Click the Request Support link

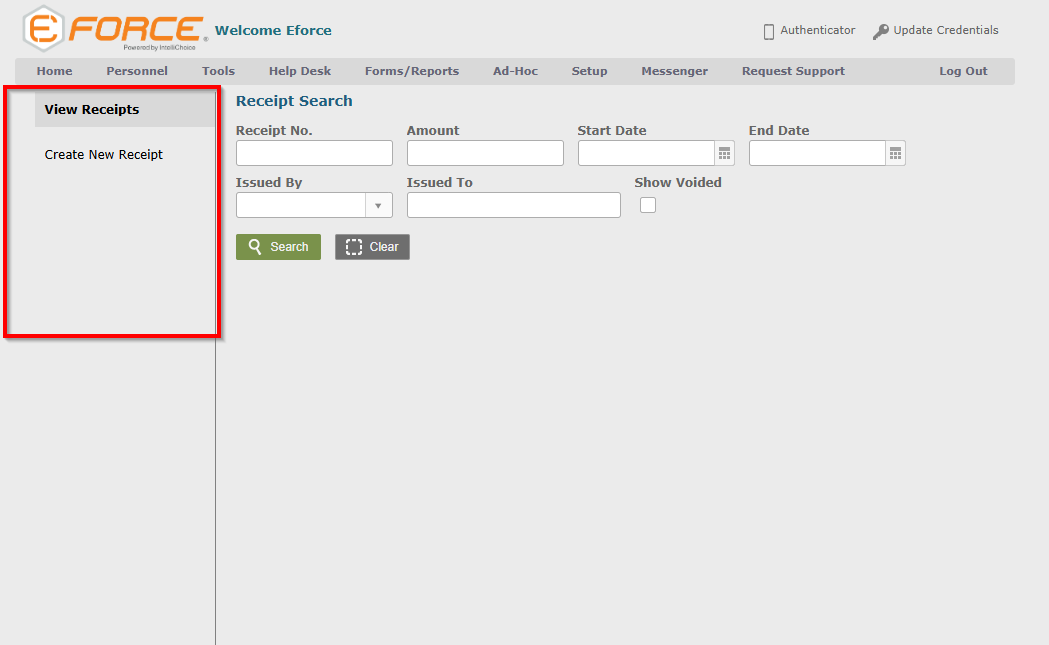[x=793, y=71]
